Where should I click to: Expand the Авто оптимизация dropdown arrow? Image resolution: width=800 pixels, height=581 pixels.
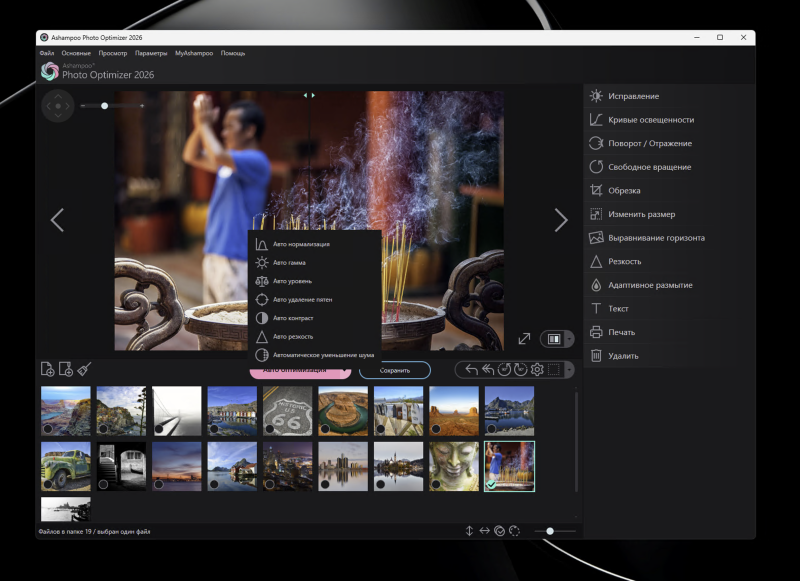[x=345, y=371]
